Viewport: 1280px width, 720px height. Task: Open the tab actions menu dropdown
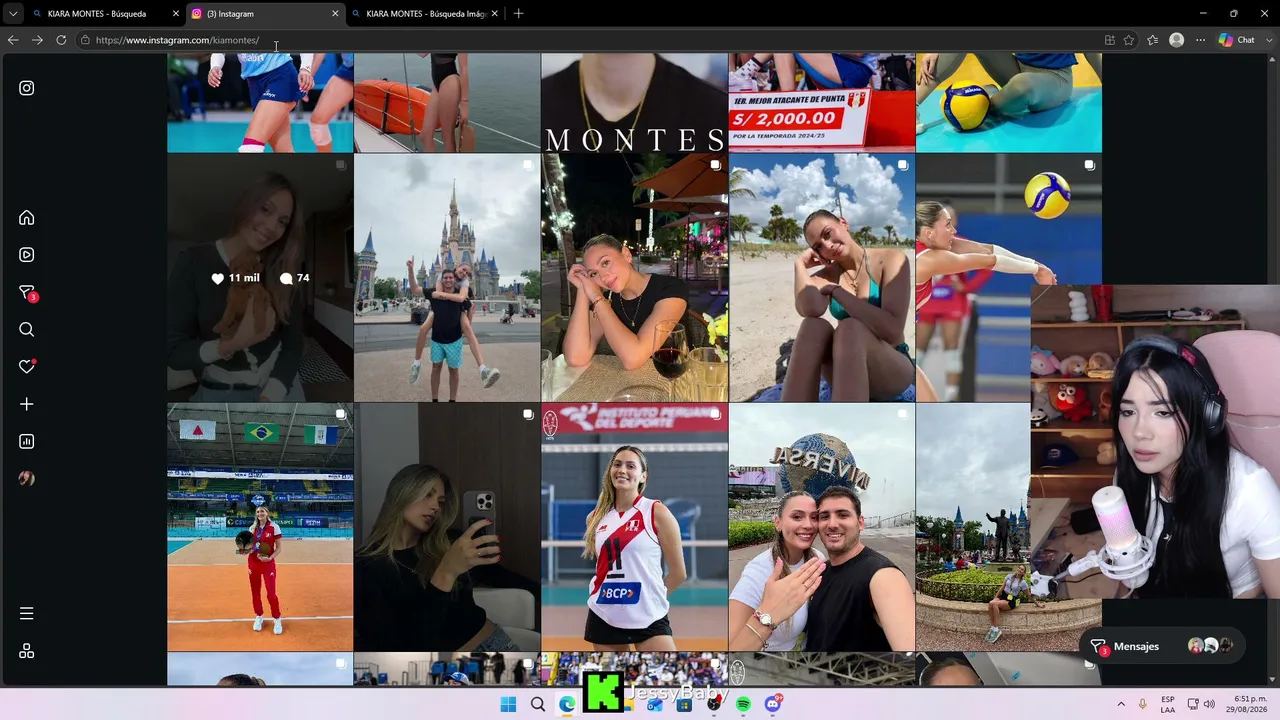13,14
